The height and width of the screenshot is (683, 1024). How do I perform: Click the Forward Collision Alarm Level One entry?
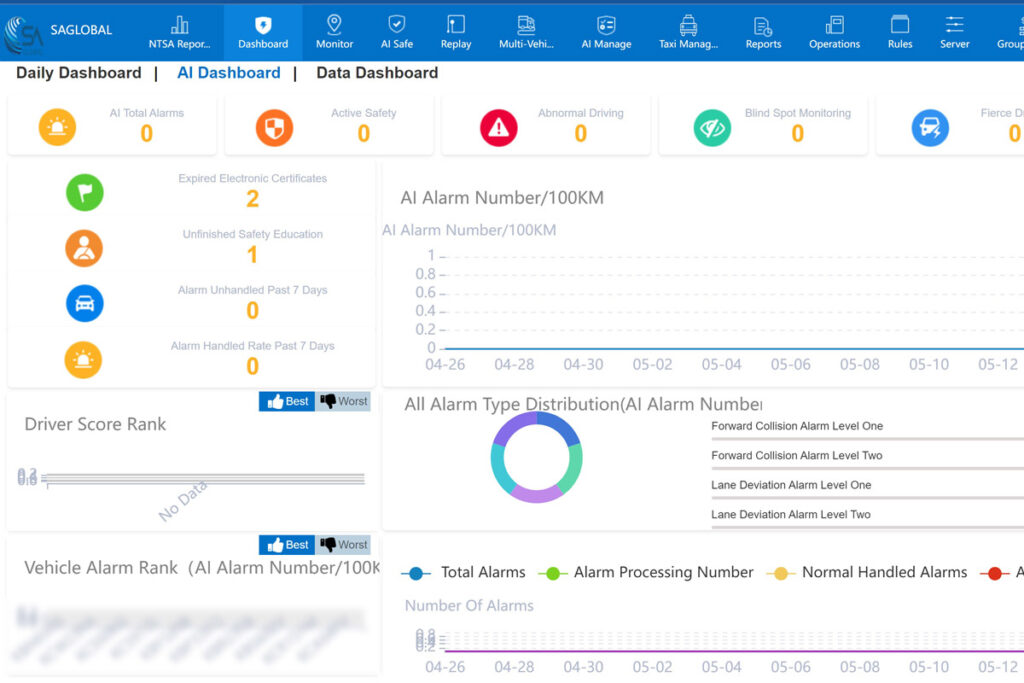point(797,426)
